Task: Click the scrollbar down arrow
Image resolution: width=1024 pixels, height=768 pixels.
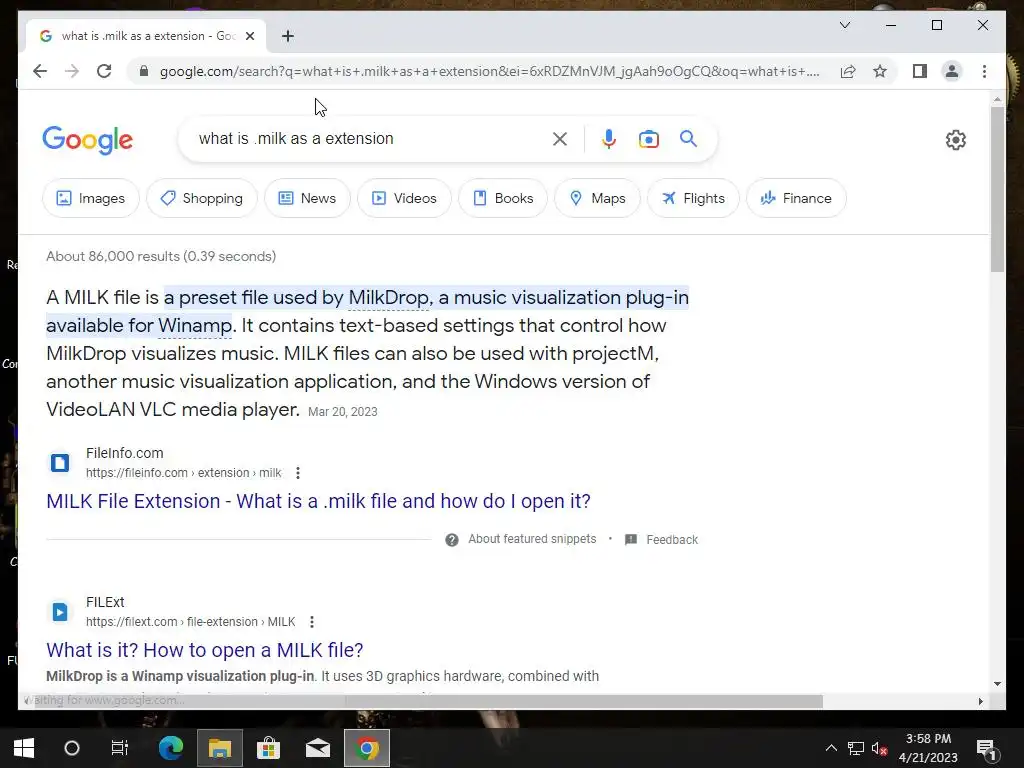Action: (997, 684)
